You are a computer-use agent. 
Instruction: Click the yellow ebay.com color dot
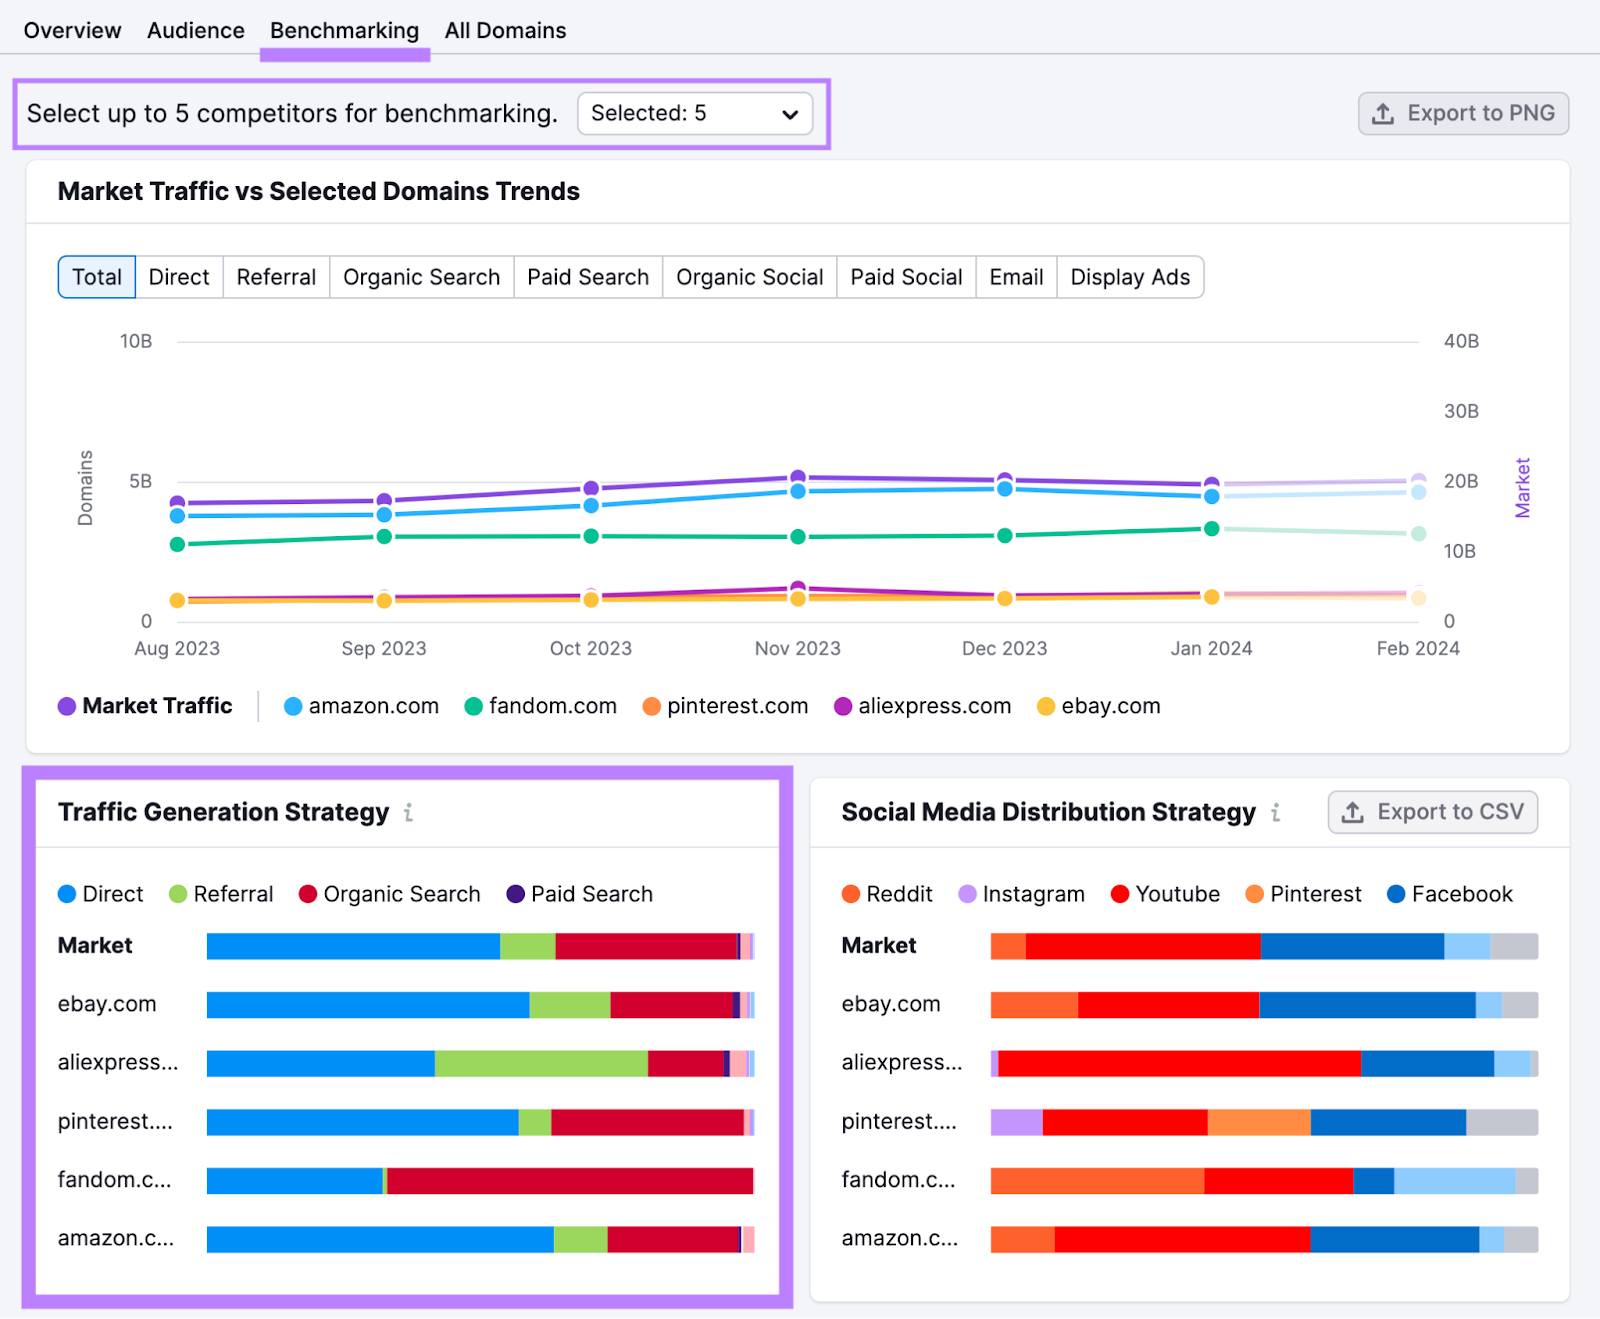pyautogui.click(x=1046, y=706)
